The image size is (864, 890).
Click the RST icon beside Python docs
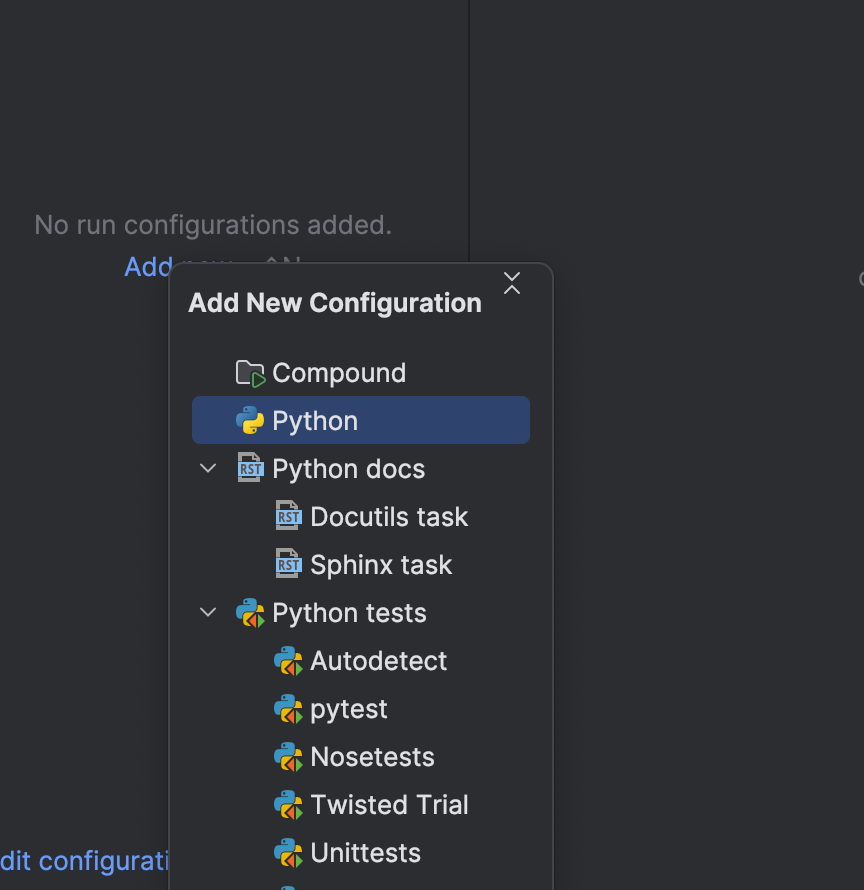[x=250, y=468]
